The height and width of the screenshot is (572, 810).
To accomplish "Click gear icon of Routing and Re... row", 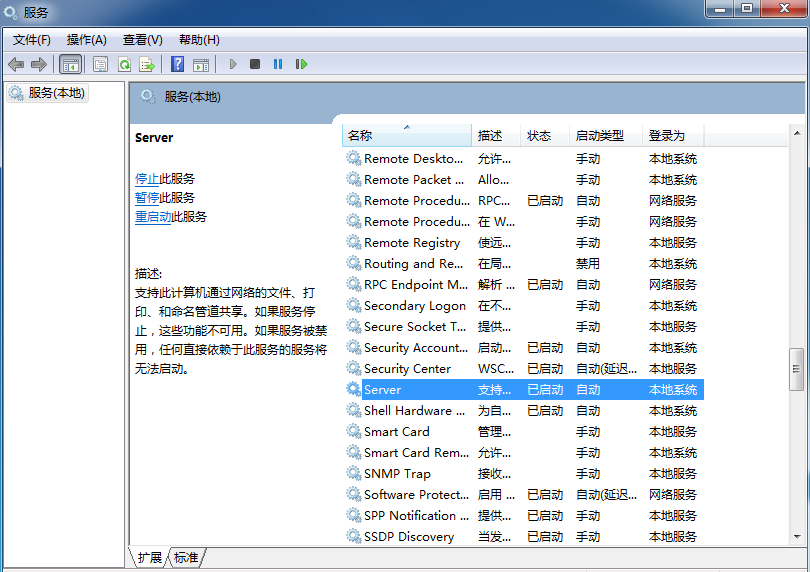I will click(354, 264).
